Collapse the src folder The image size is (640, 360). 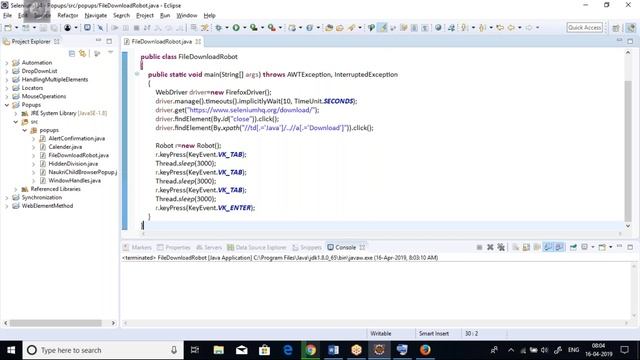(16, 122)
